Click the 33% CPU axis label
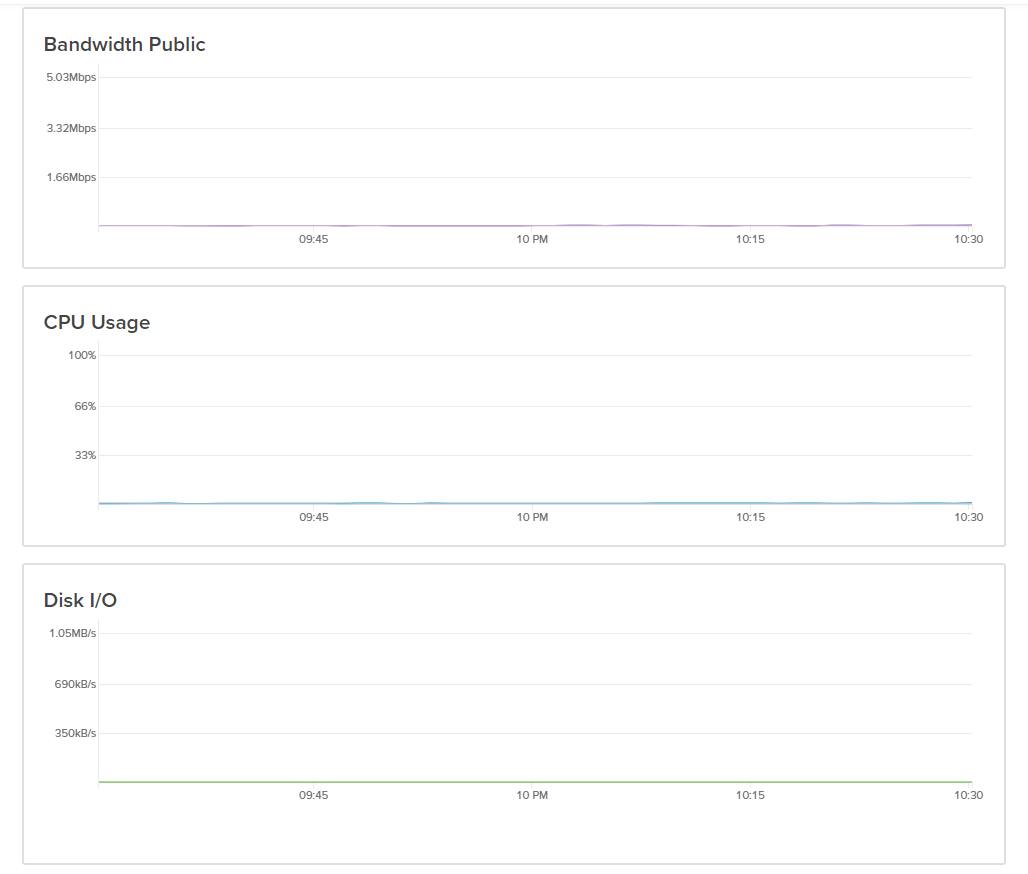1028x874 pixels. (x=85, y=456)
